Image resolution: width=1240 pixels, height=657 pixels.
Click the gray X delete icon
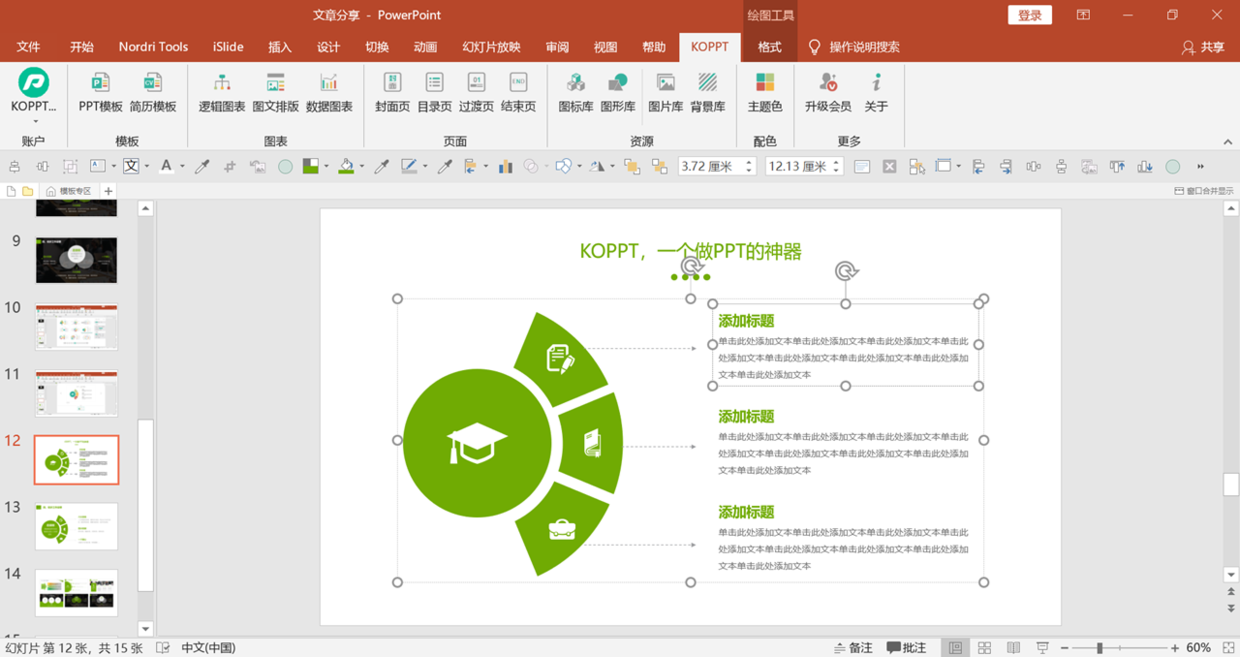[x=889, y=166]
